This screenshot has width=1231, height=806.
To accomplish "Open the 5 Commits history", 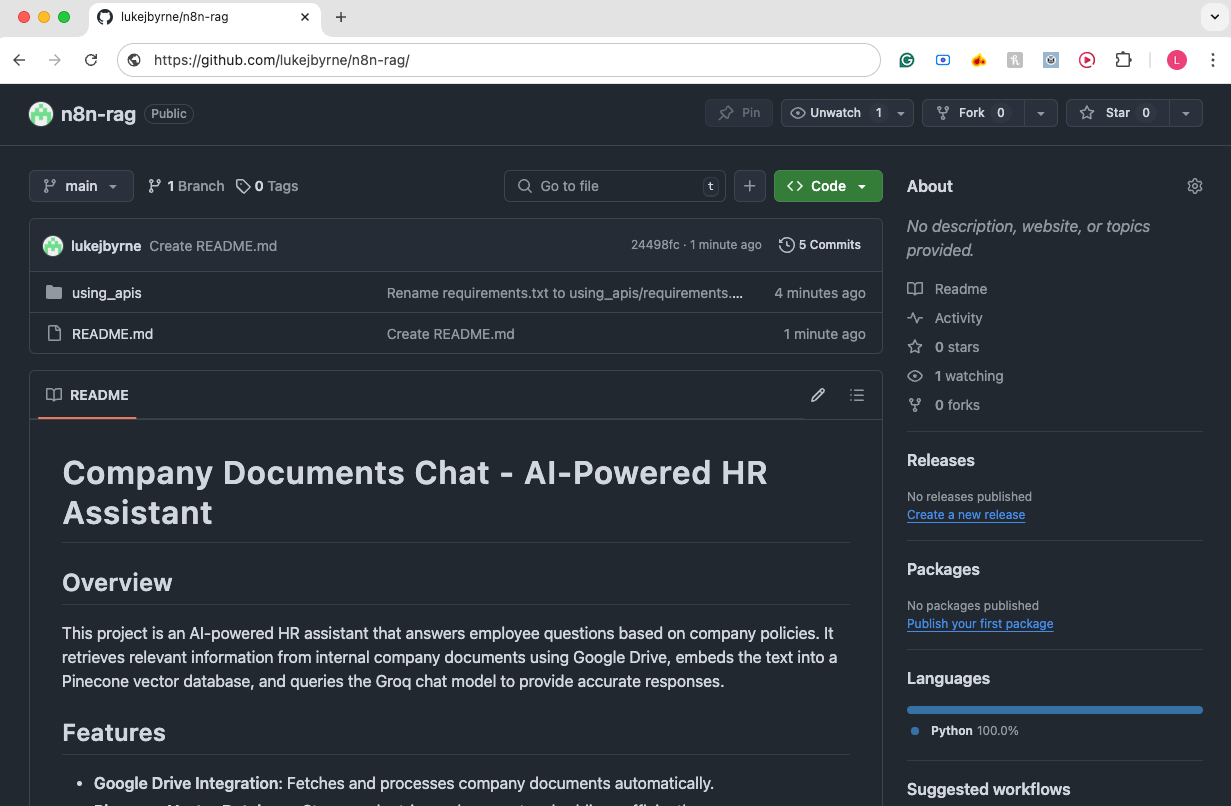I will (x=820, y=245).
